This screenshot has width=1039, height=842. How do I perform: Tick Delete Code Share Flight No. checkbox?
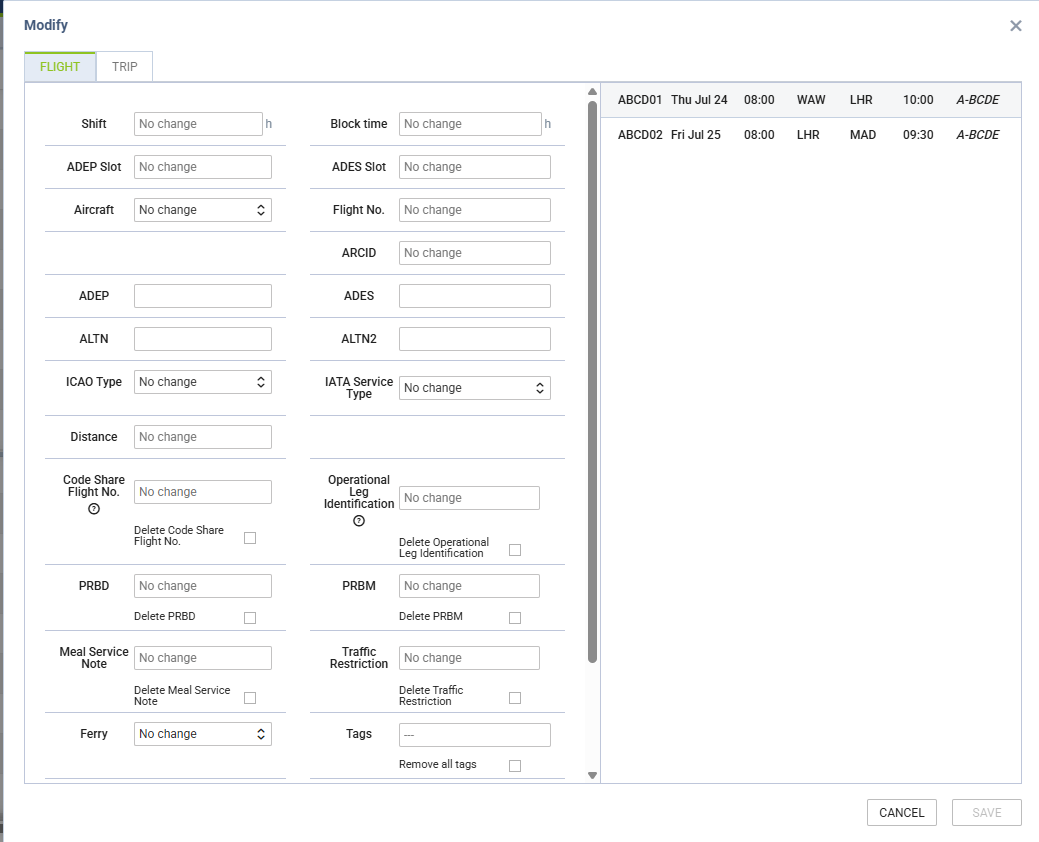click(x=250, y=538)
